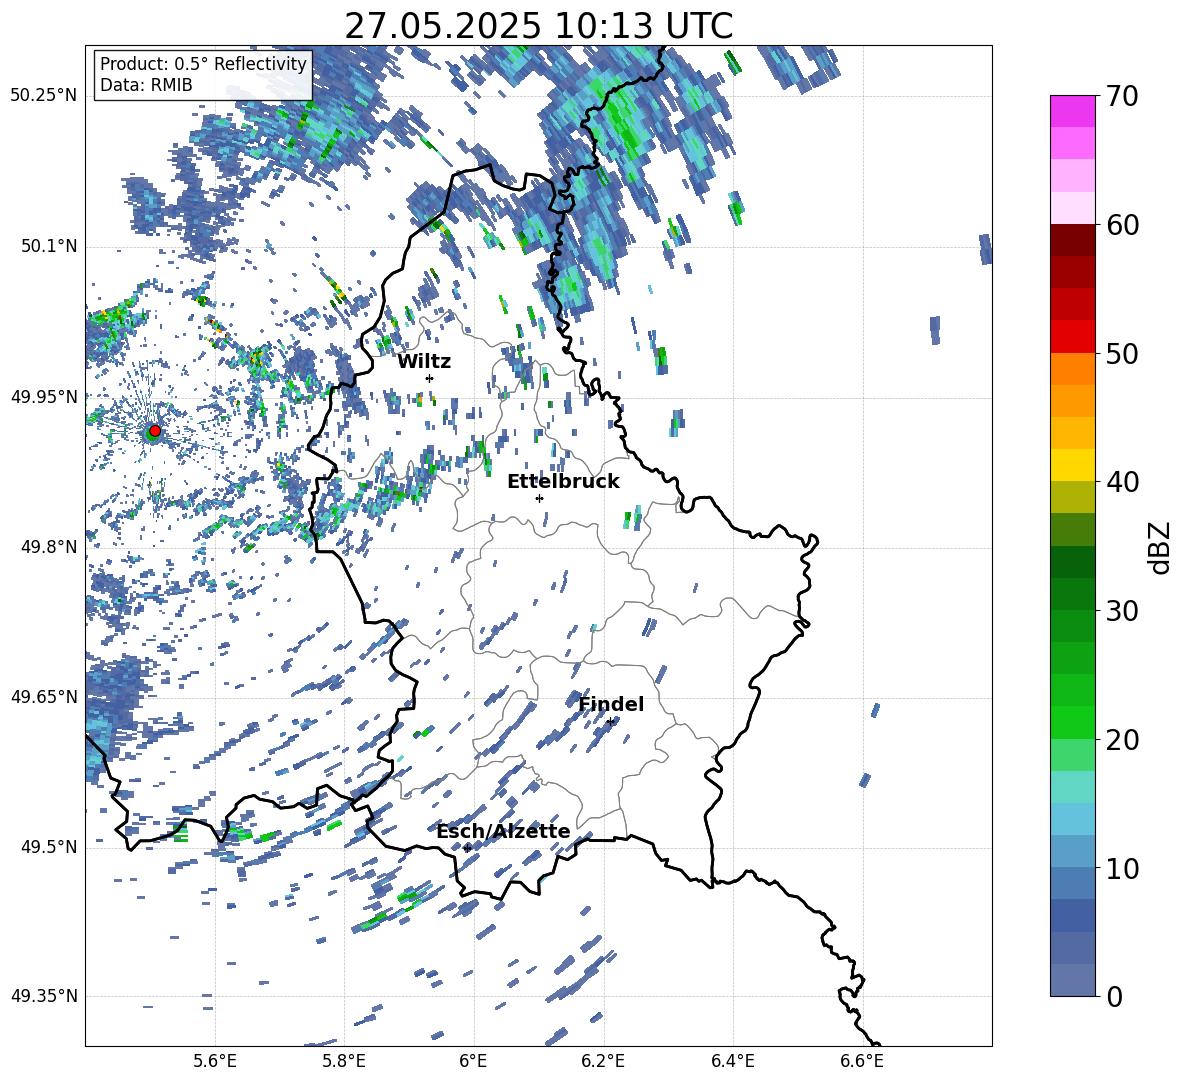This screenshot has width=1184, height=1081.
Task: Click the 49.8°N latitude label
Action: pos(48,547)
